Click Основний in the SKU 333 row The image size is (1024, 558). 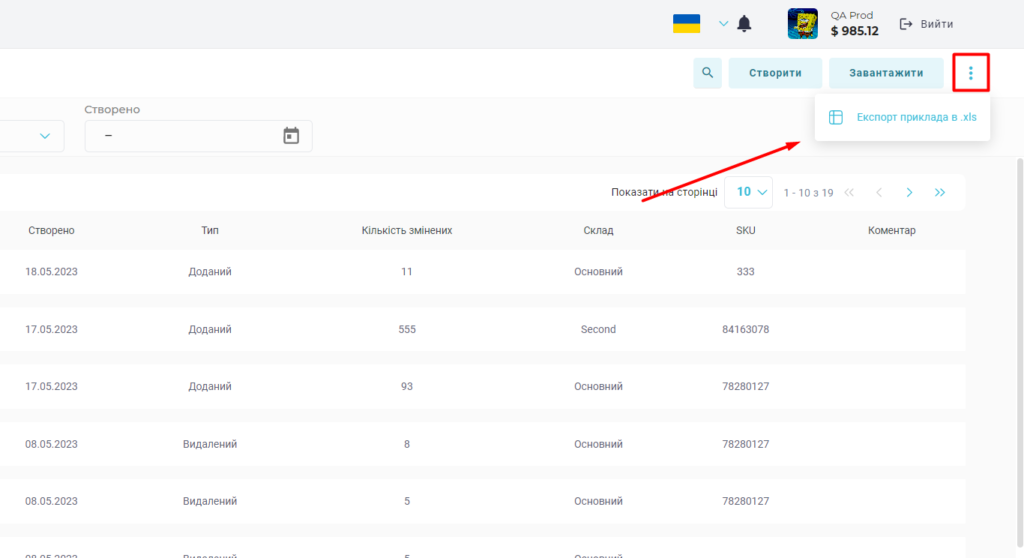(598, 272)
